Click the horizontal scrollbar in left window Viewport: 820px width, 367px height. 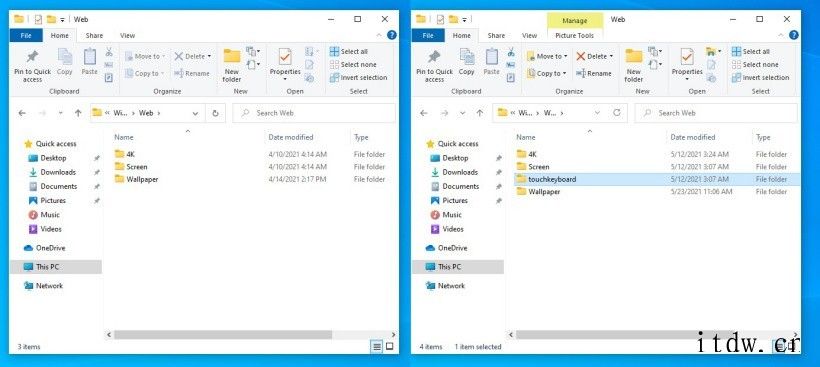223,334
